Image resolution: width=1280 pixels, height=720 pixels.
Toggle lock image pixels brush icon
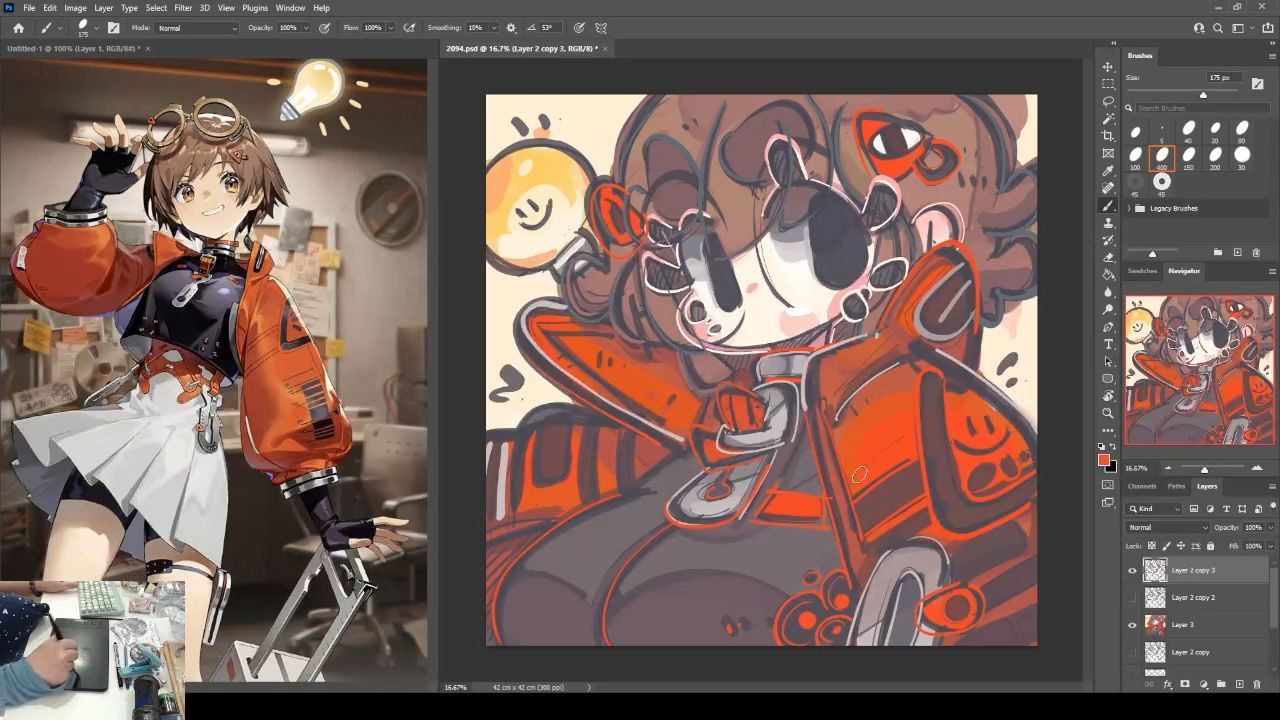click(x=1166, y=546)
